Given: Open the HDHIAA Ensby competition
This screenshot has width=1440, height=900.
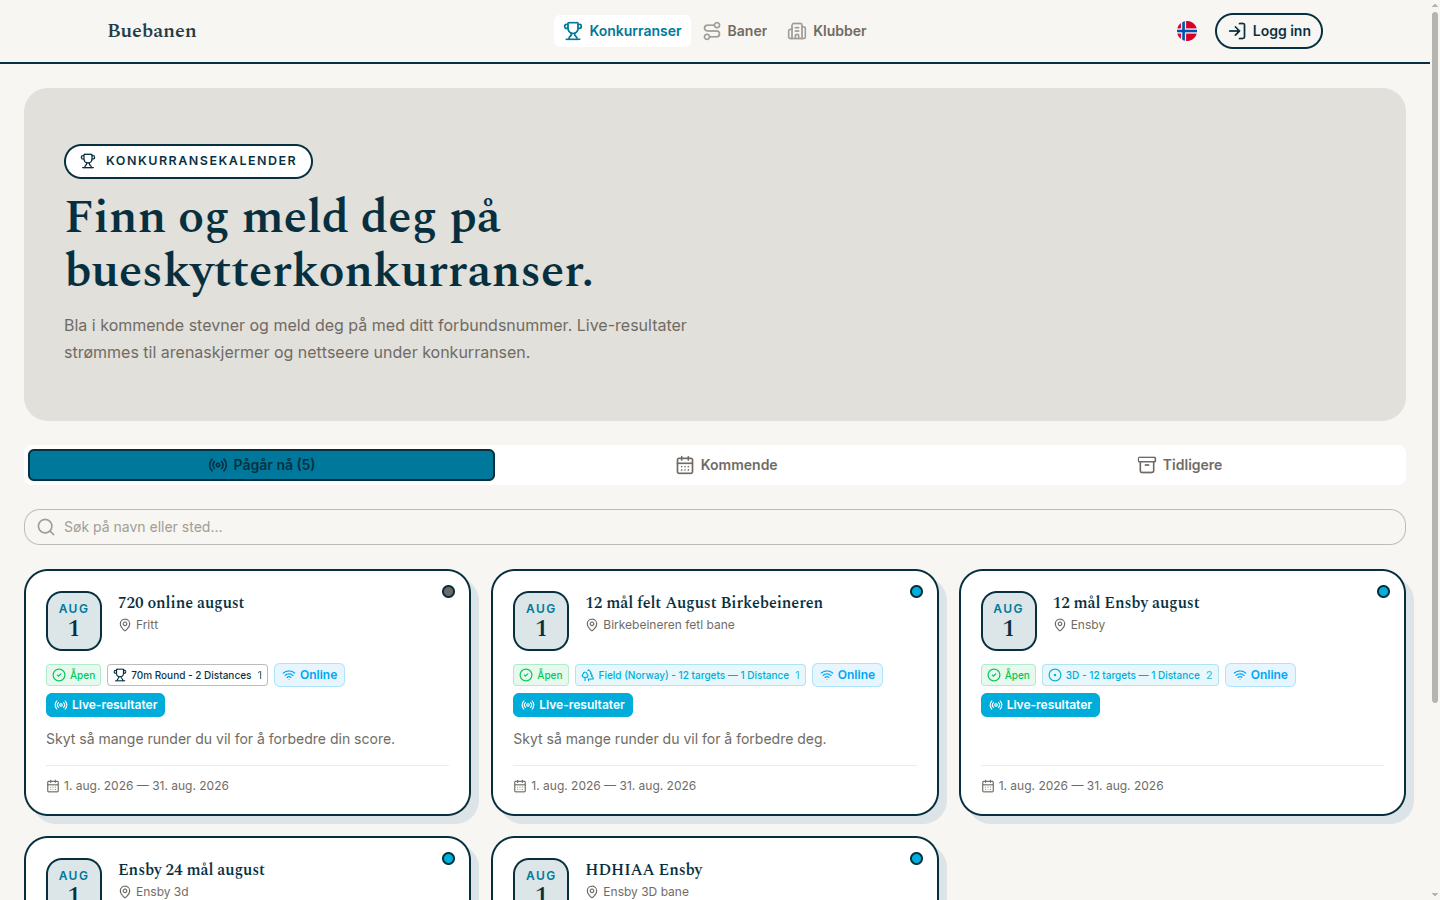Looking at the screenshot, I should pyautogui.click(x=644, y=869).
